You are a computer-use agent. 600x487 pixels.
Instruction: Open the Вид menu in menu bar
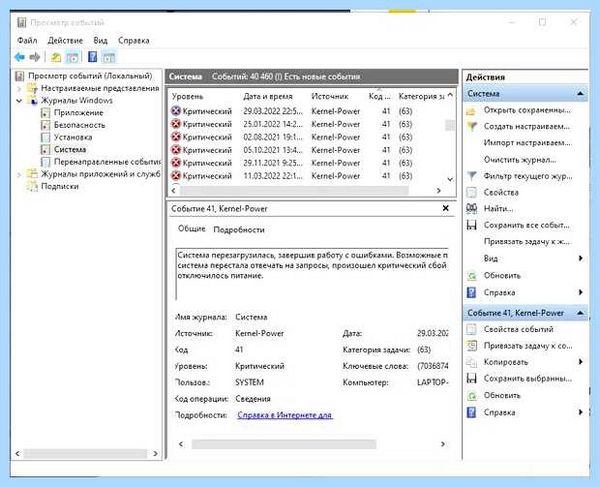[x=100, y=40]
